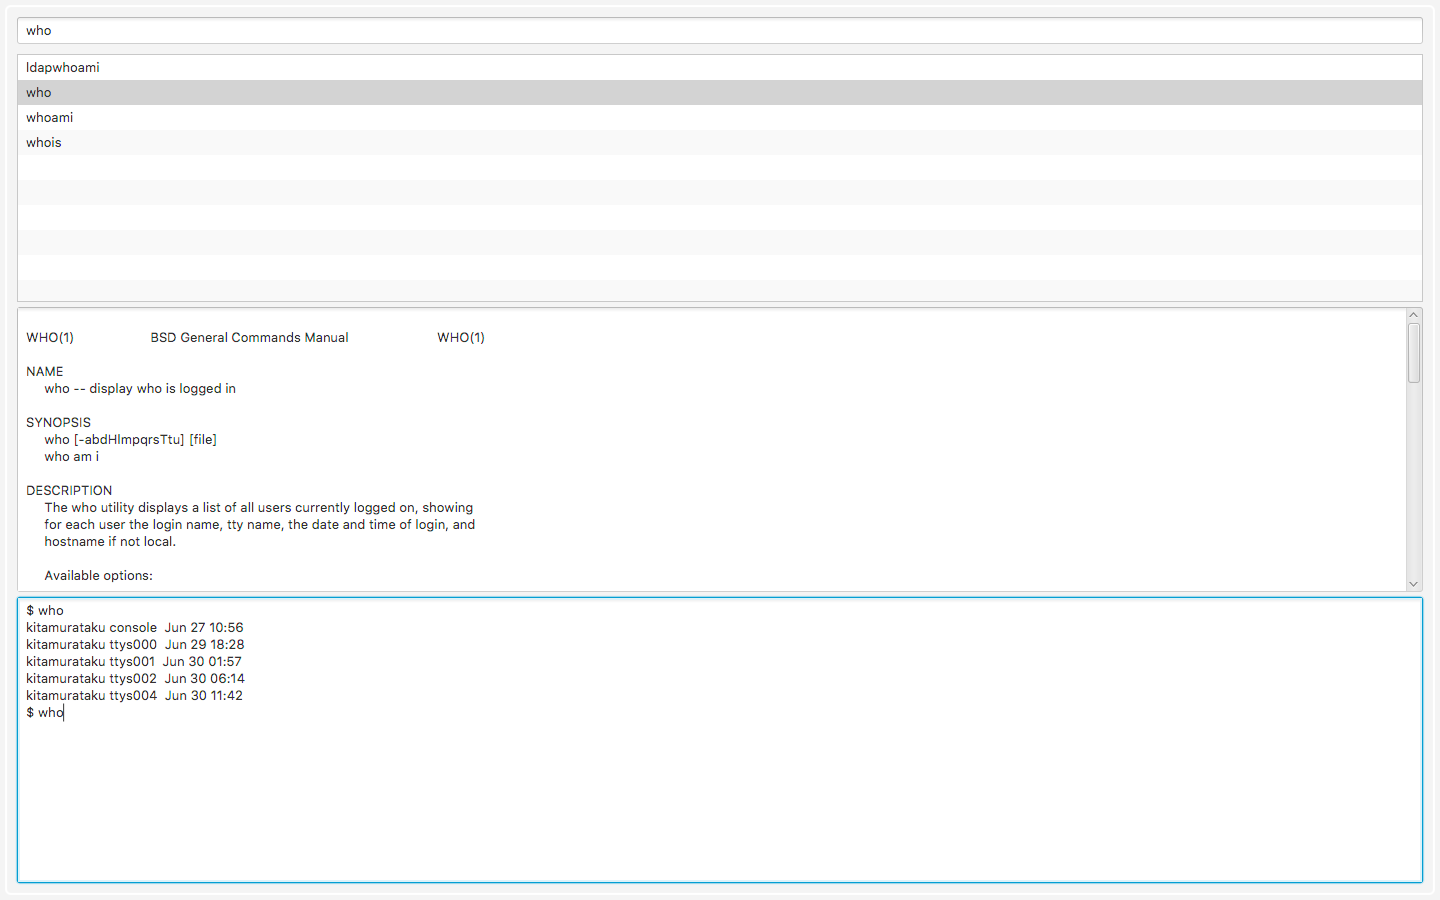The image size is (1440, 900).
Task: Click the SYNOPSIS heading in manual
Action: pos(58,422)
